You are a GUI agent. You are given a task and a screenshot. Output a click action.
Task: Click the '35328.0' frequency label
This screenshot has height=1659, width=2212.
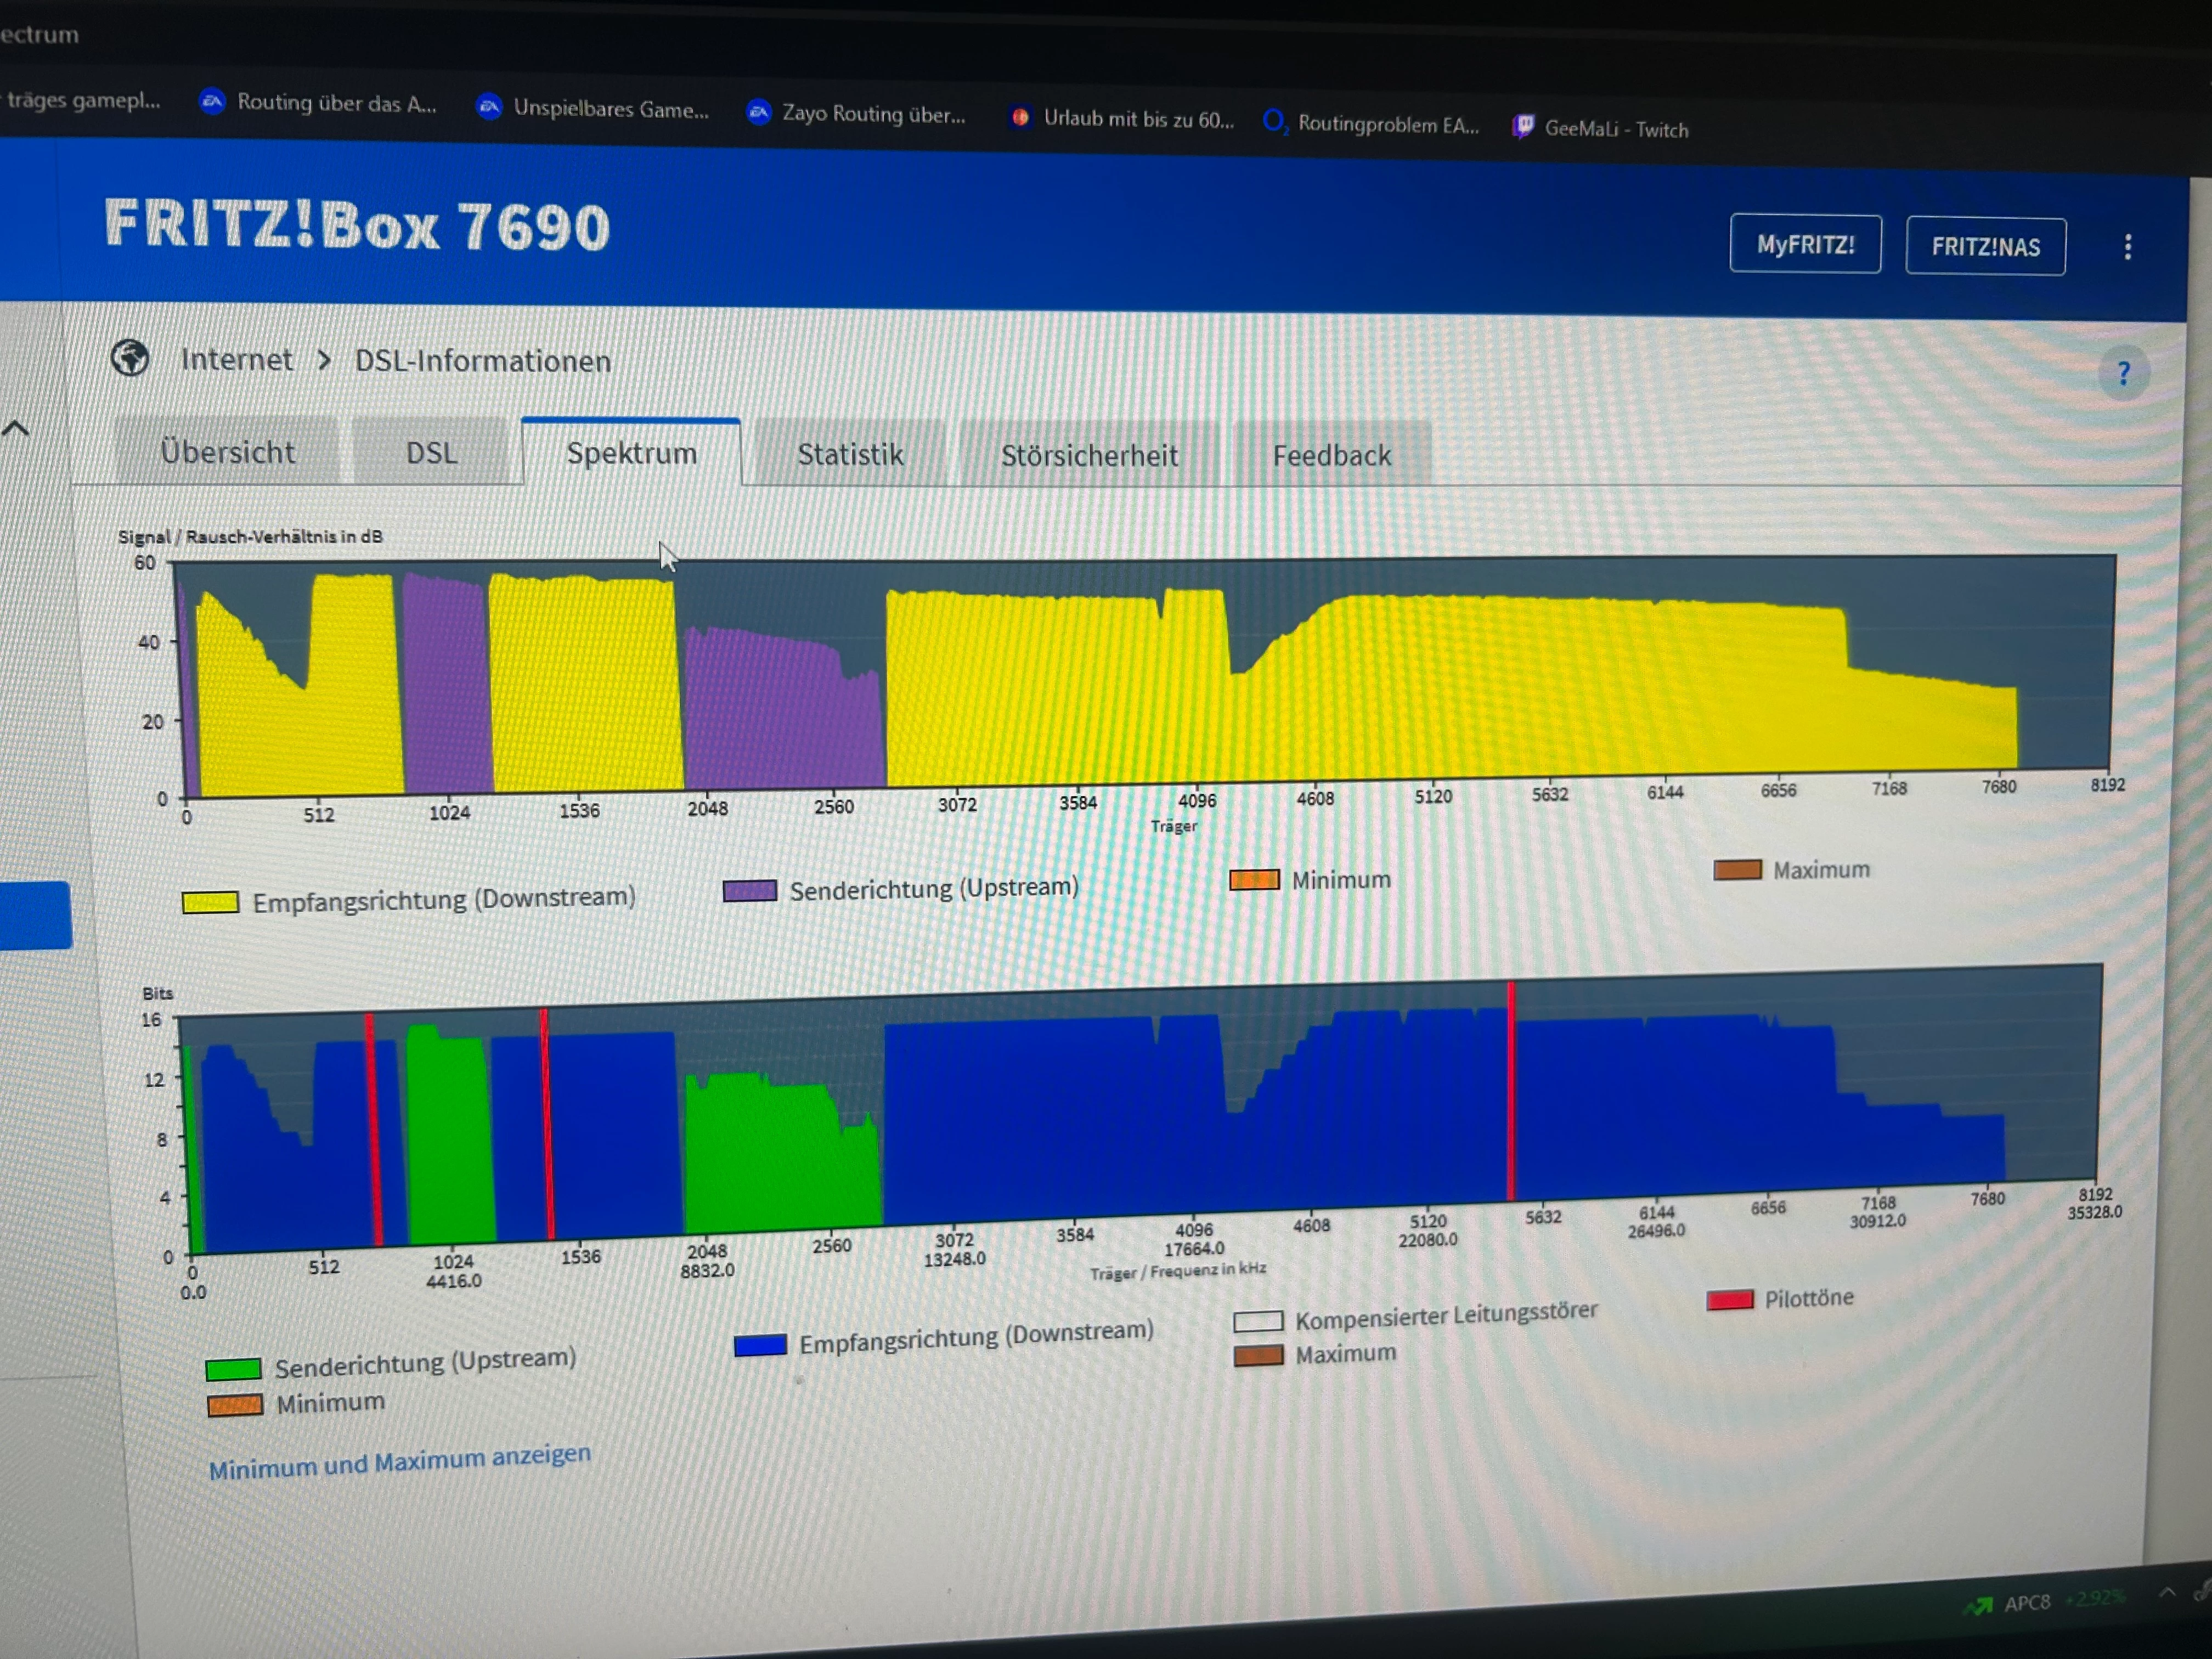pos(2094,1212)
